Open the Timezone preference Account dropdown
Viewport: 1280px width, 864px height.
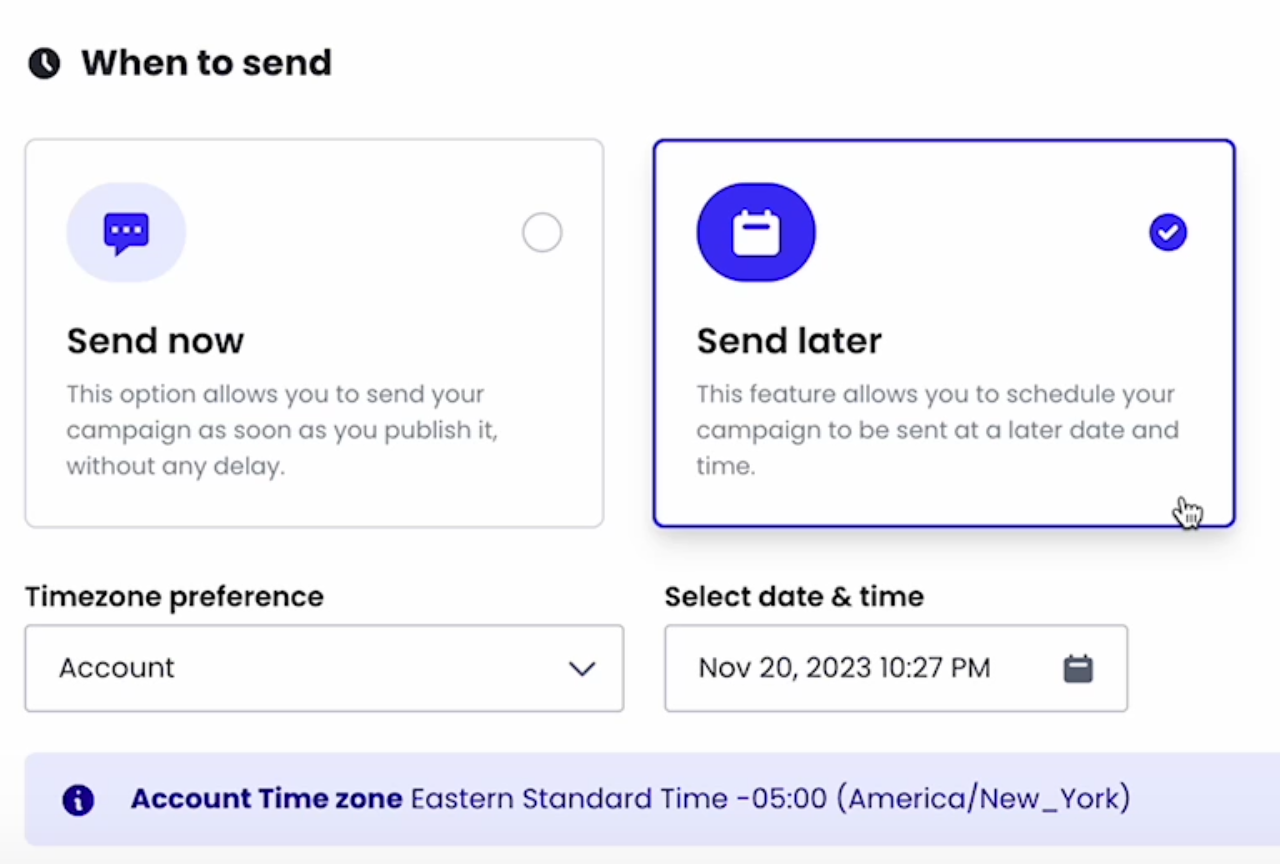pyautogui.click(x=324, y=668)
